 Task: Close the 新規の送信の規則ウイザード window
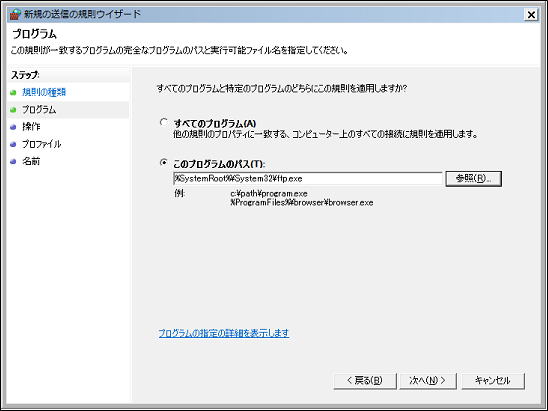tap(531, 15)
